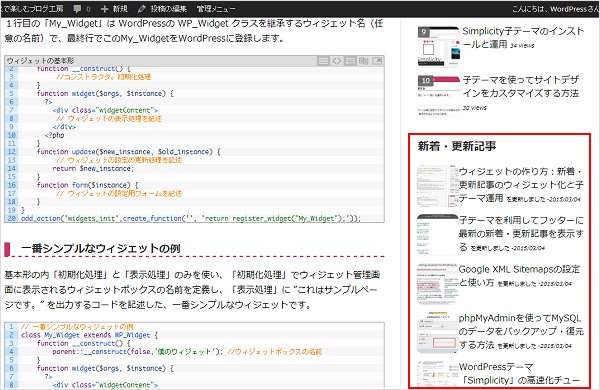Toggle line numbers in ウィジェットの基本形 code box
The image size is (600, 390).
tap(323, 61)
